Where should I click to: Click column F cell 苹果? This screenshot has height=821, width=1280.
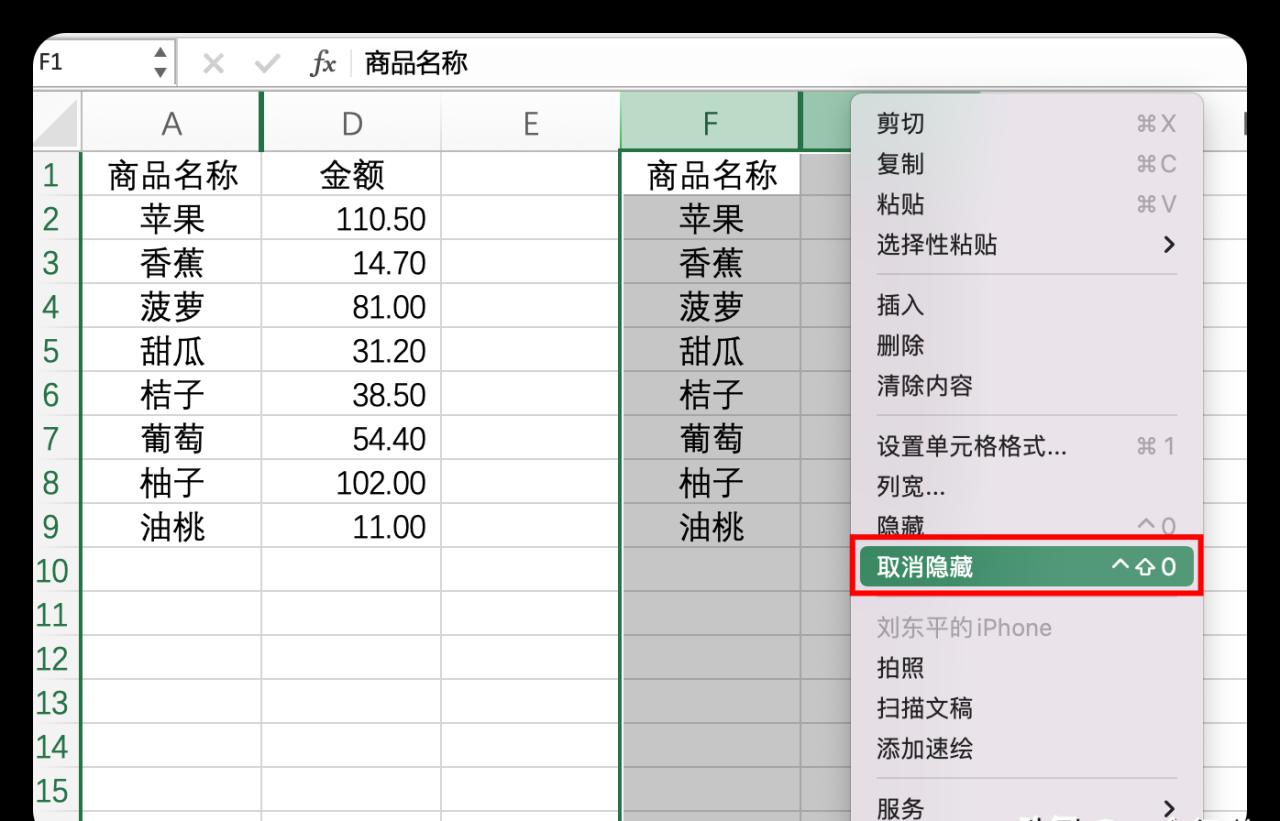coord(711,219)
